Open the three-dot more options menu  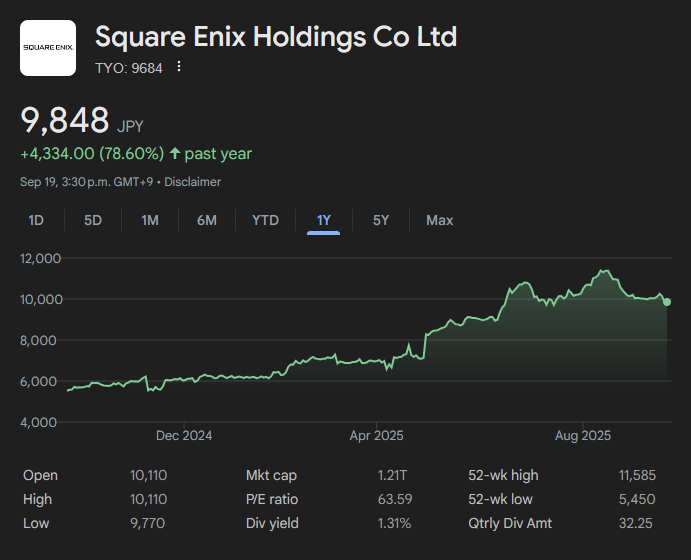coord(178,67)
